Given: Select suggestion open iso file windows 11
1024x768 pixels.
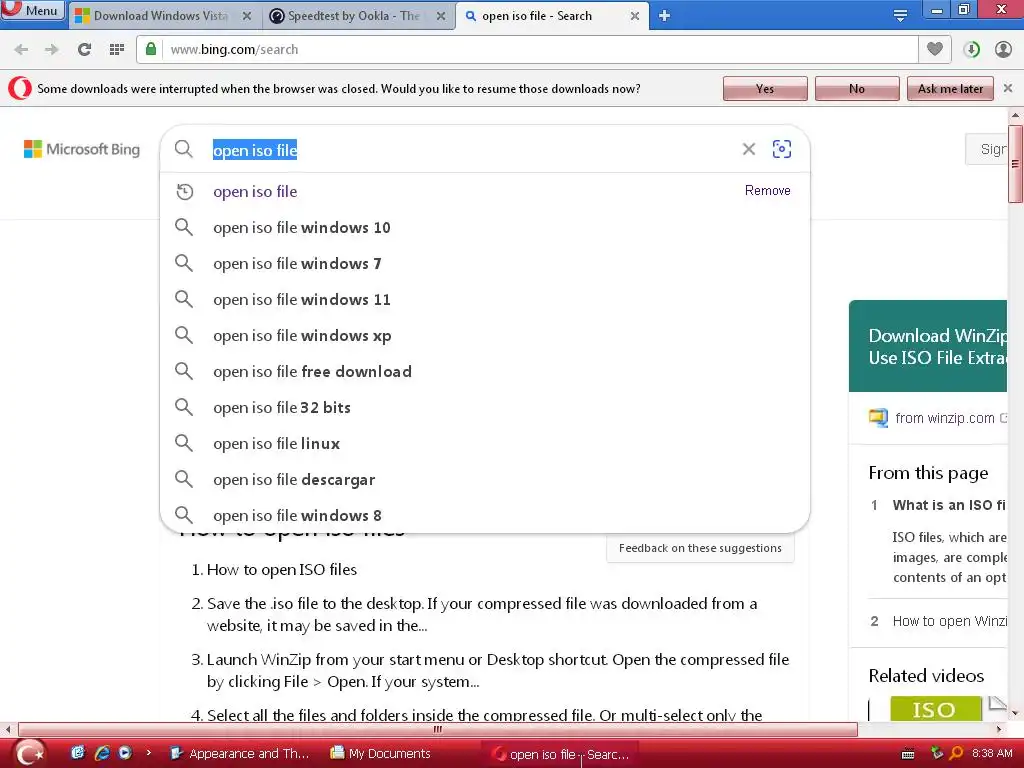Looking at the screenshot, I should 485,299.
